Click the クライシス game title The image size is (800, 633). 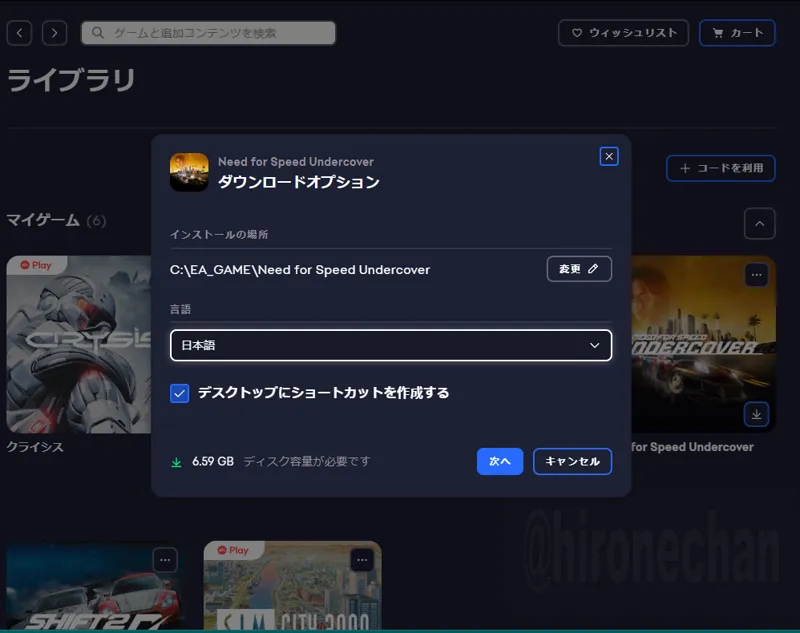pyautogui.click(x=35, y=447)
